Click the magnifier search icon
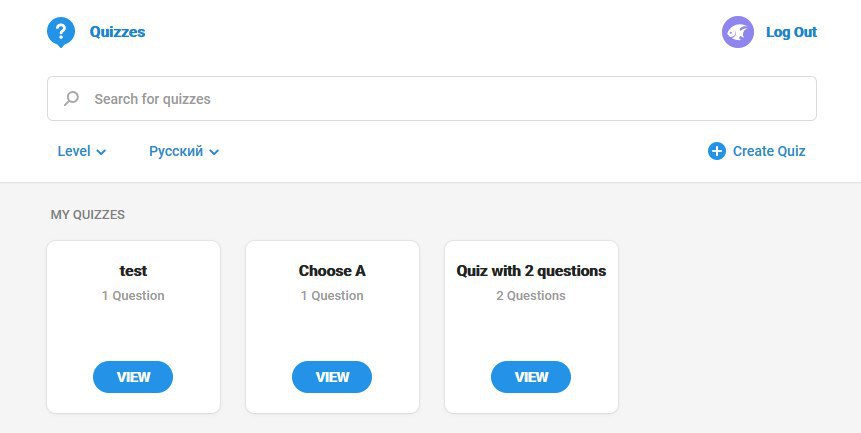 click(x=71, y=99)
